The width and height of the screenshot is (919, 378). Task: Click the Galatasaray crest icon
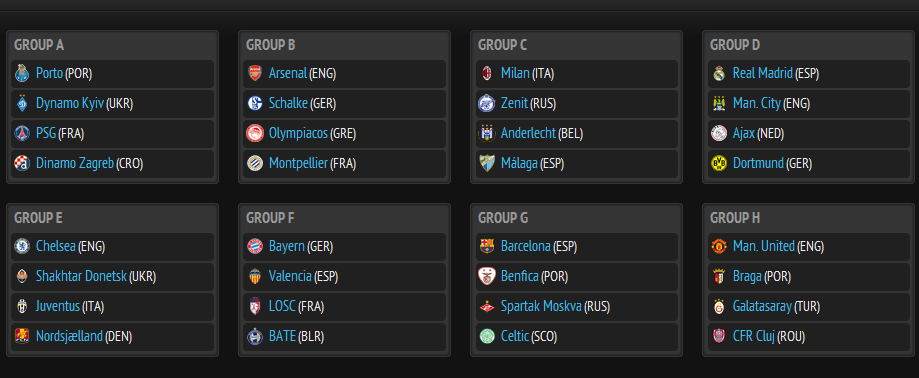click(x=719, y=306)
